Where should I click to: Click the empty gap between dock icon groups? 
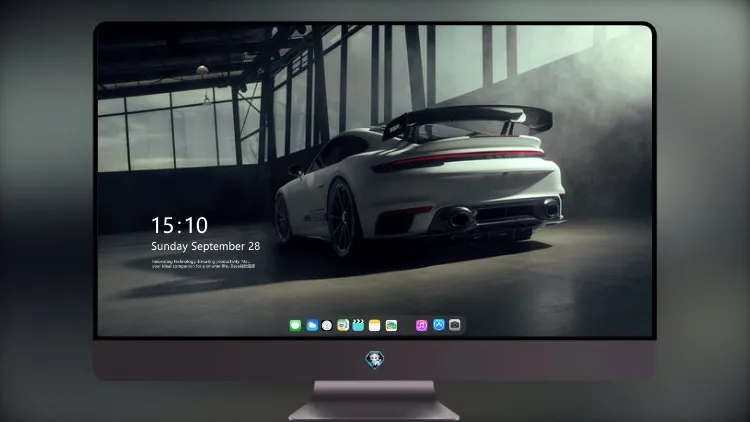click(407, 325)
